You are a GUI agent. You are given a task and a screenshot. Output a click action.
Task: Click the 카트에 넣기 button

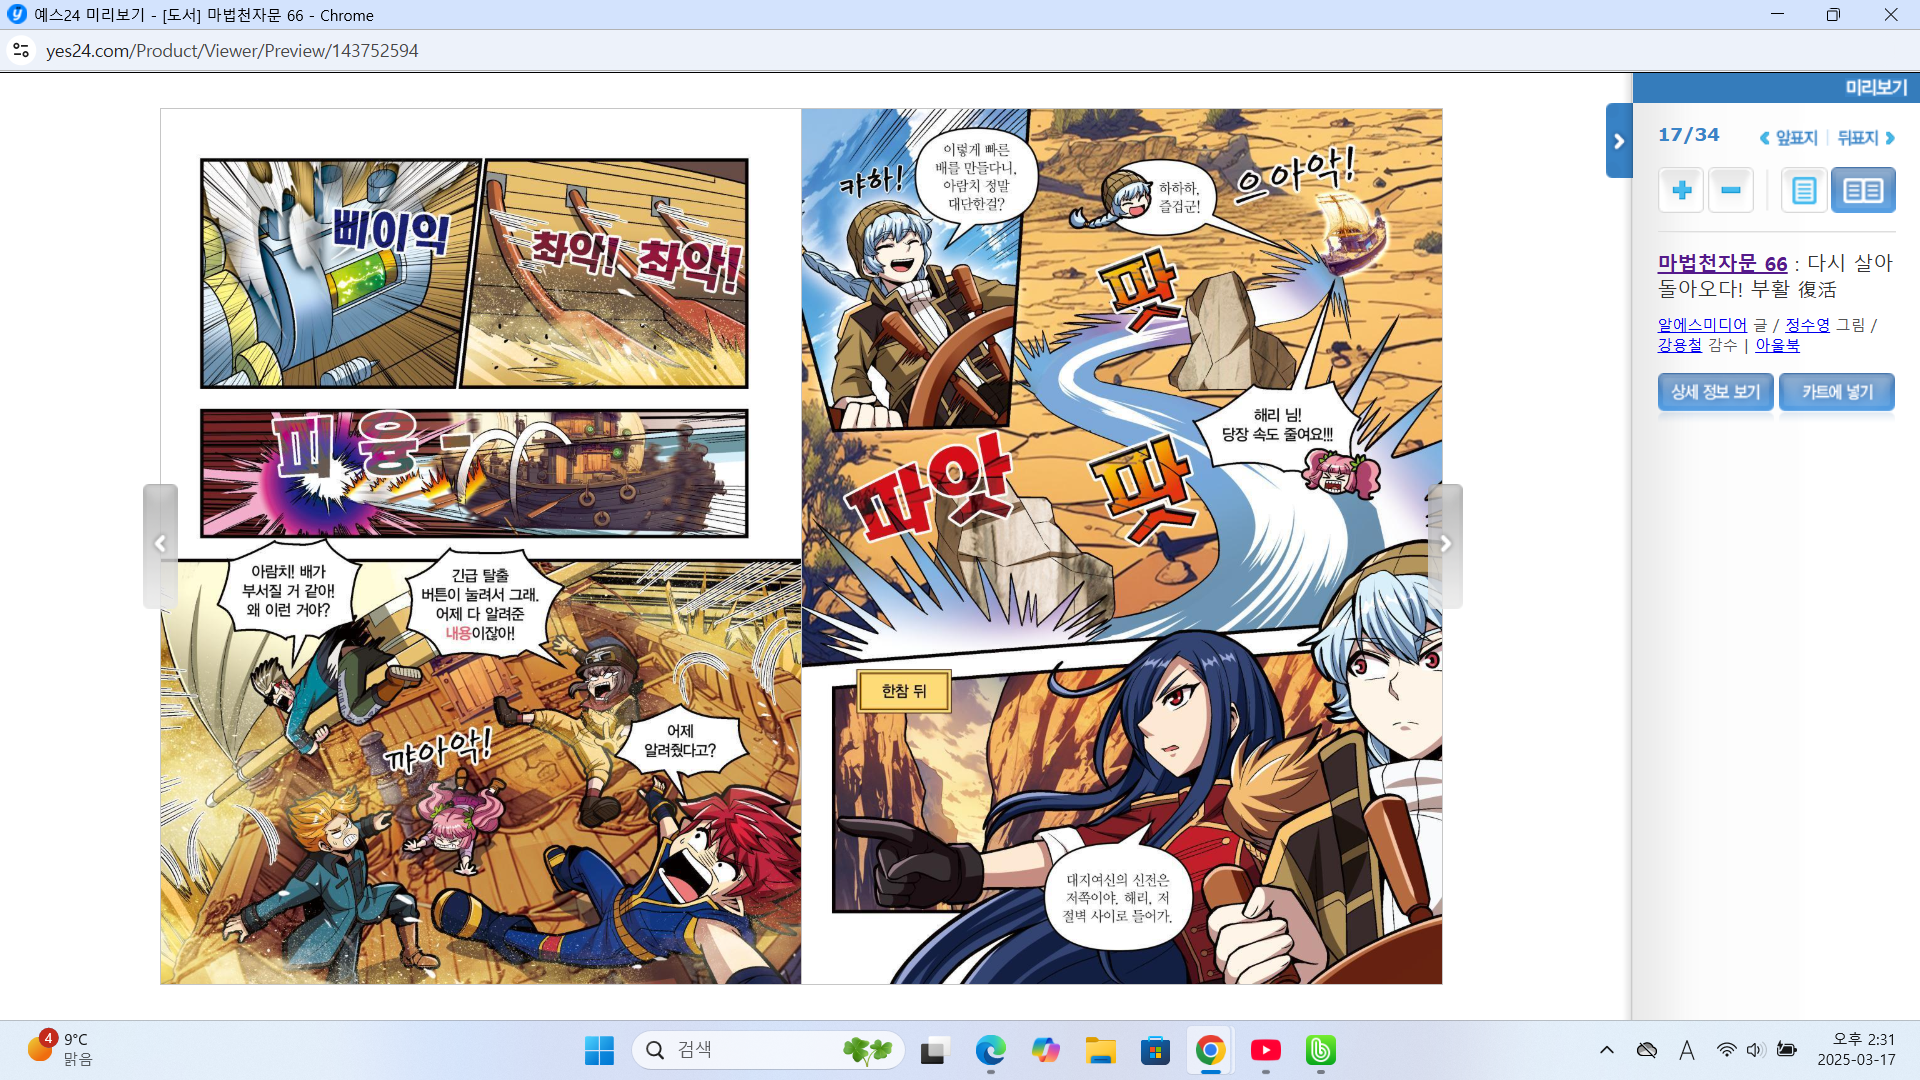(x=1836, y=392)
